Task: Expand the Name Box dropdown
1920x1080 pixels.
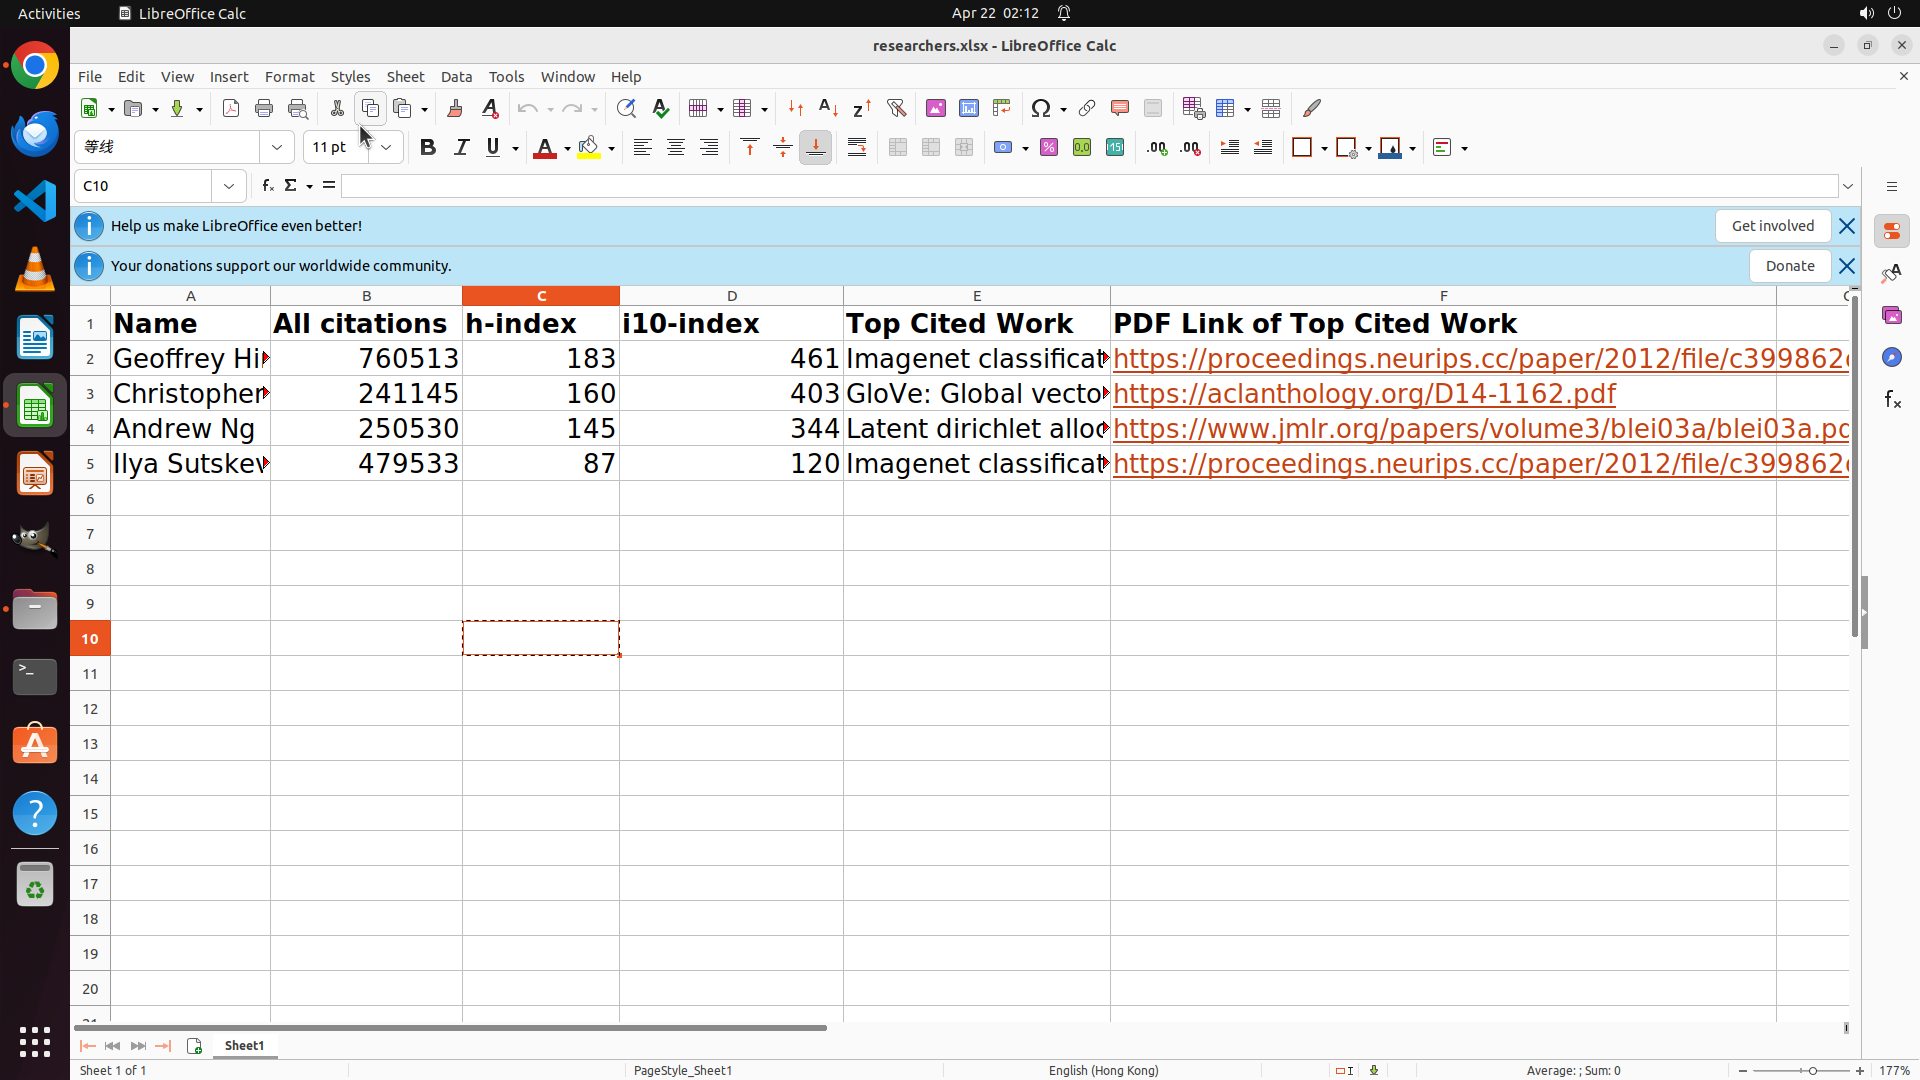Action: click(229, 186)
